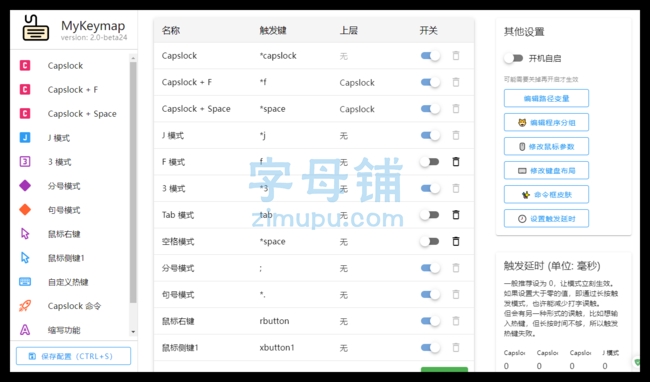Click the purple diamond 分号模式 icon
Image resolution: width=650 pixels, height=382 pixels.
point(25,186)
